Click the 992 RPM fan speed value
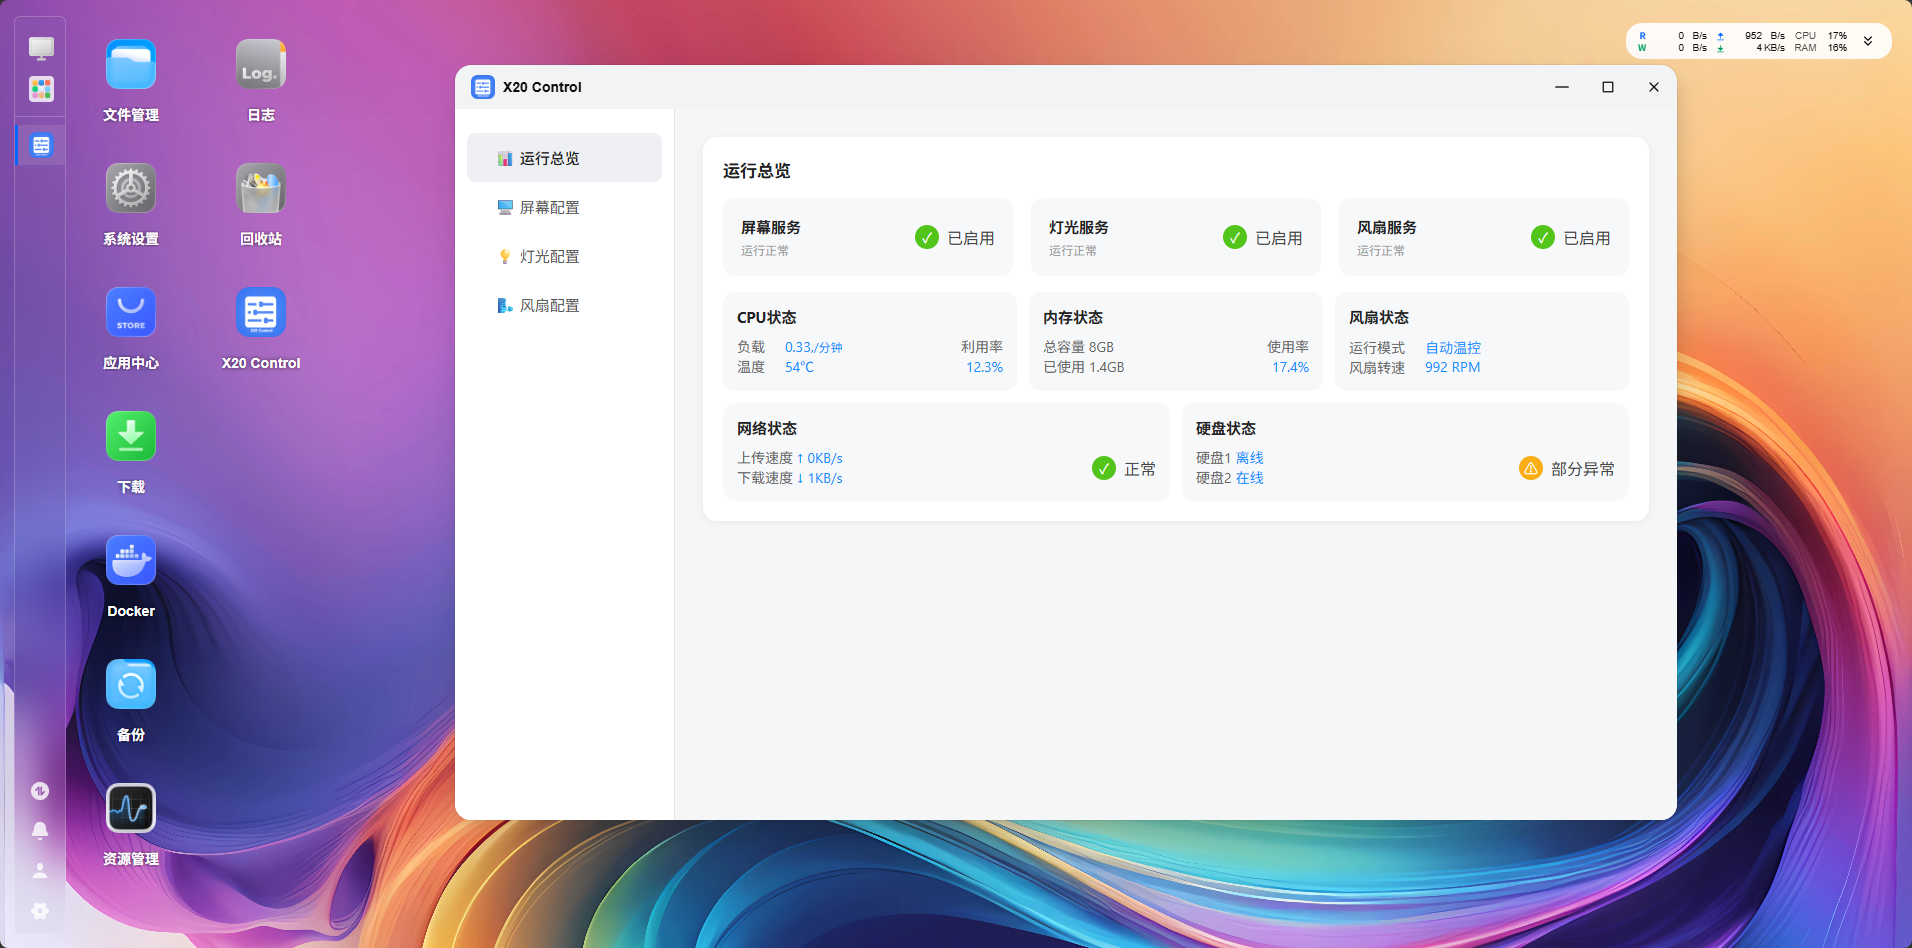 coord(1453,368)
